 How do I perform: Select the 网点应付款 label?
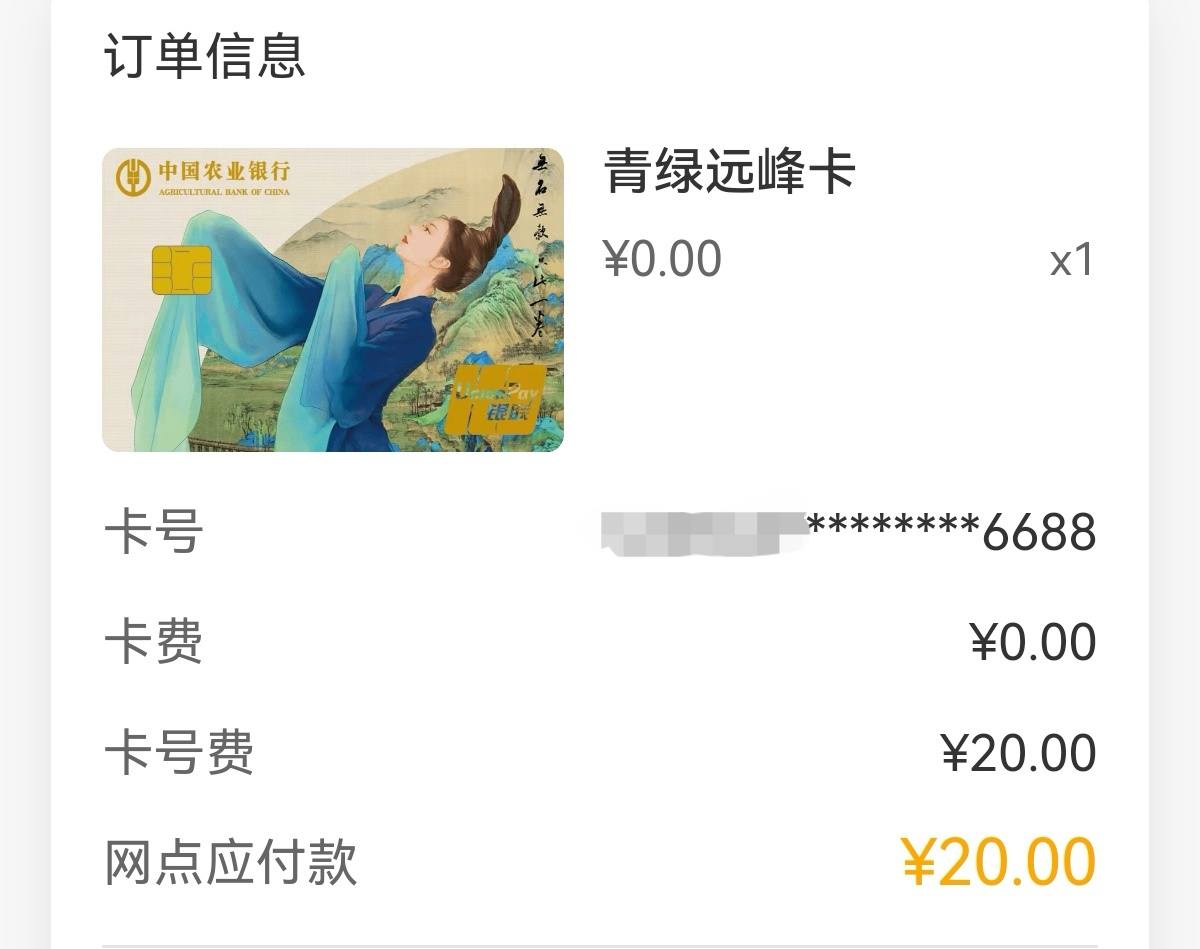(231, 863)
